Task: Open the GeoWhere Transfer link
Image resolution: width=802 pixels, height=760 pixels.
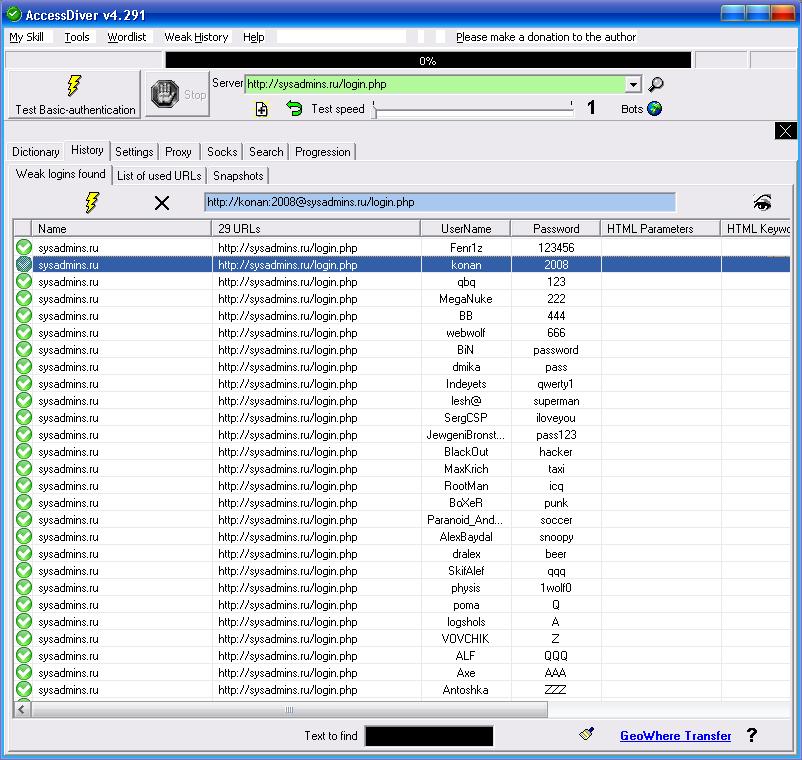Action: point(675,735)
